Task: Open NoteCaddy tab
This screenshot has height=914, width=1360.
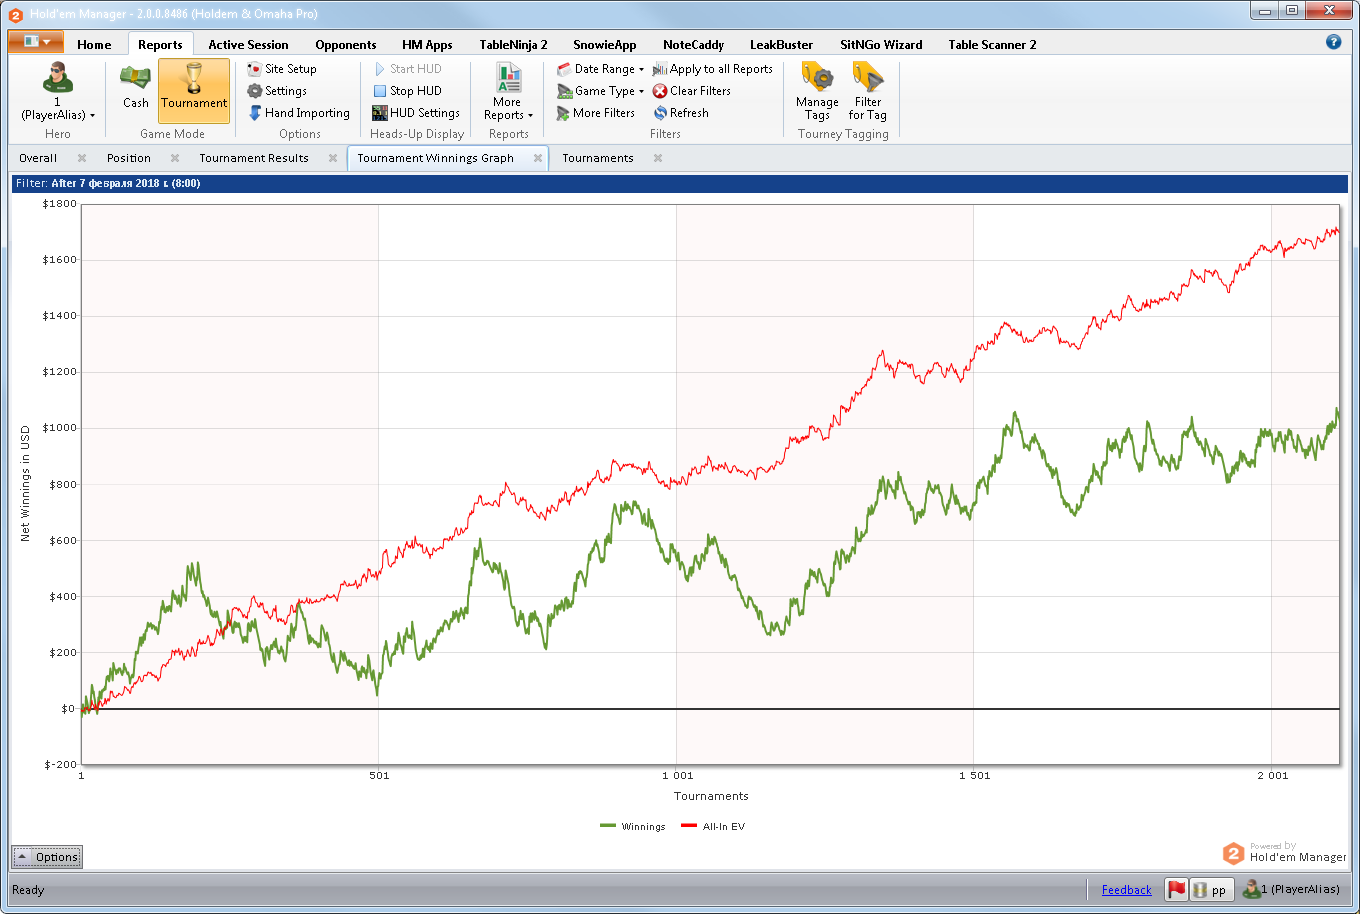Action: (693, 44)
